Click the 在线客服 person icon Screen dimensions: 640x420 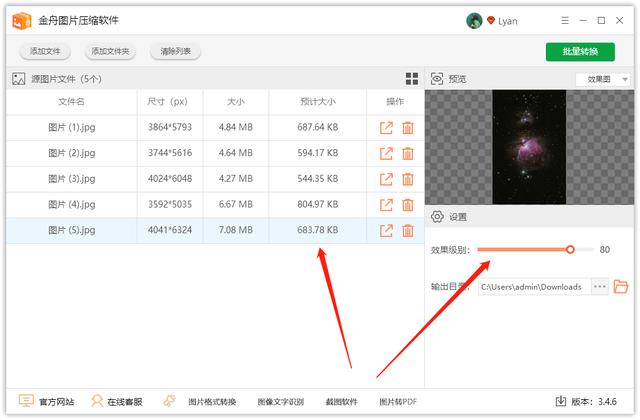tap(97, 401)
